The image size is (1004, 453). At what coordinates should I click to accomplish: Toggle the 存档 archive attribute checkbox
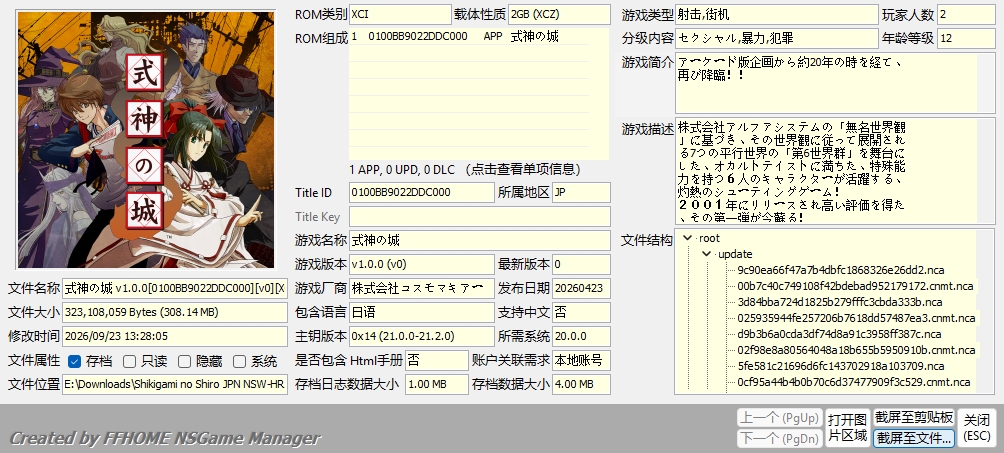74,361
